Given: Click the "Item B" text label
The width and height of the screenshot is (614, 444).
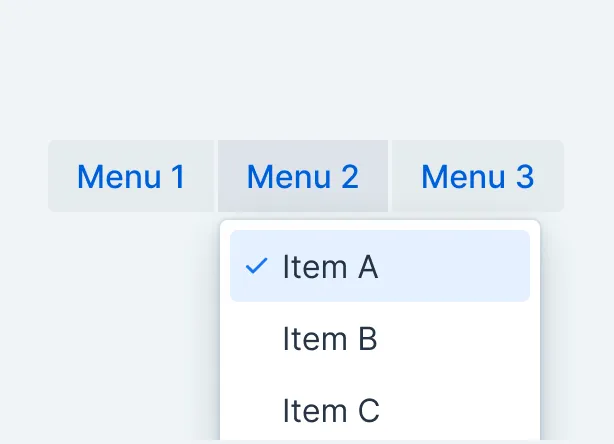Looking at the screenshot, I should pos(330,339).
